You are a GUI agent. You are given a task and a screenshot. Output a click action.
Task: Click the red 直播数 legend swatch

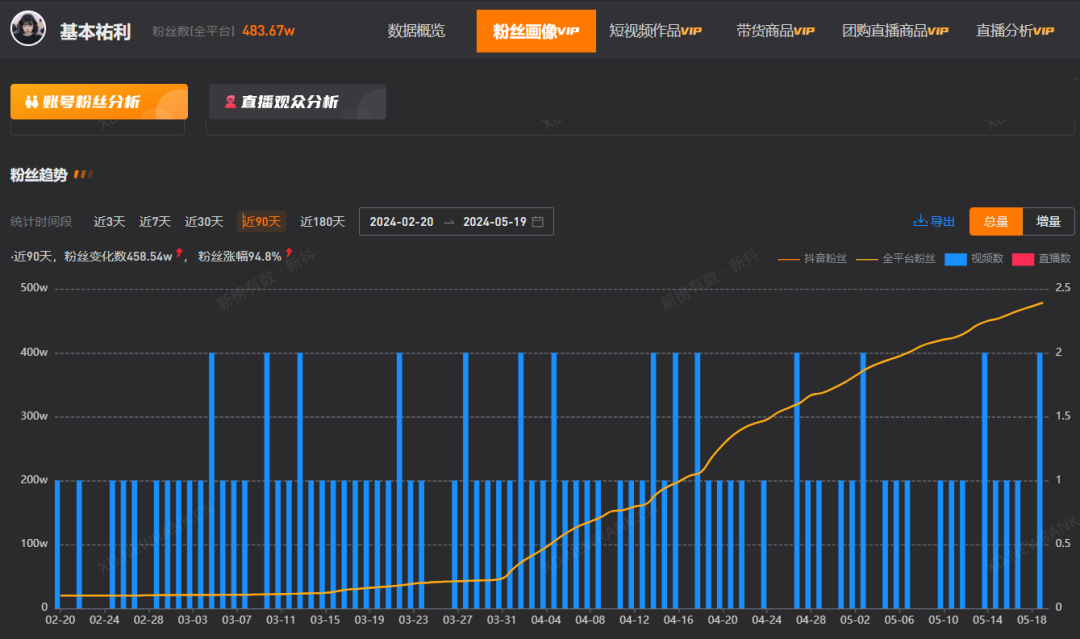pos(1023,259)
